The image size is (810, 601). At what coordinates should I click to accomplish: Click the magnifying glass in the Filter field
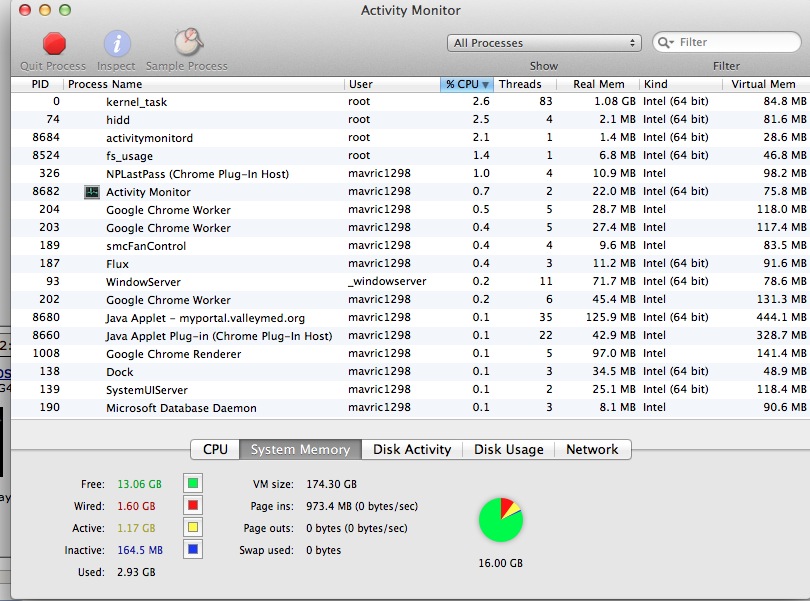click(x=665, y=42)
